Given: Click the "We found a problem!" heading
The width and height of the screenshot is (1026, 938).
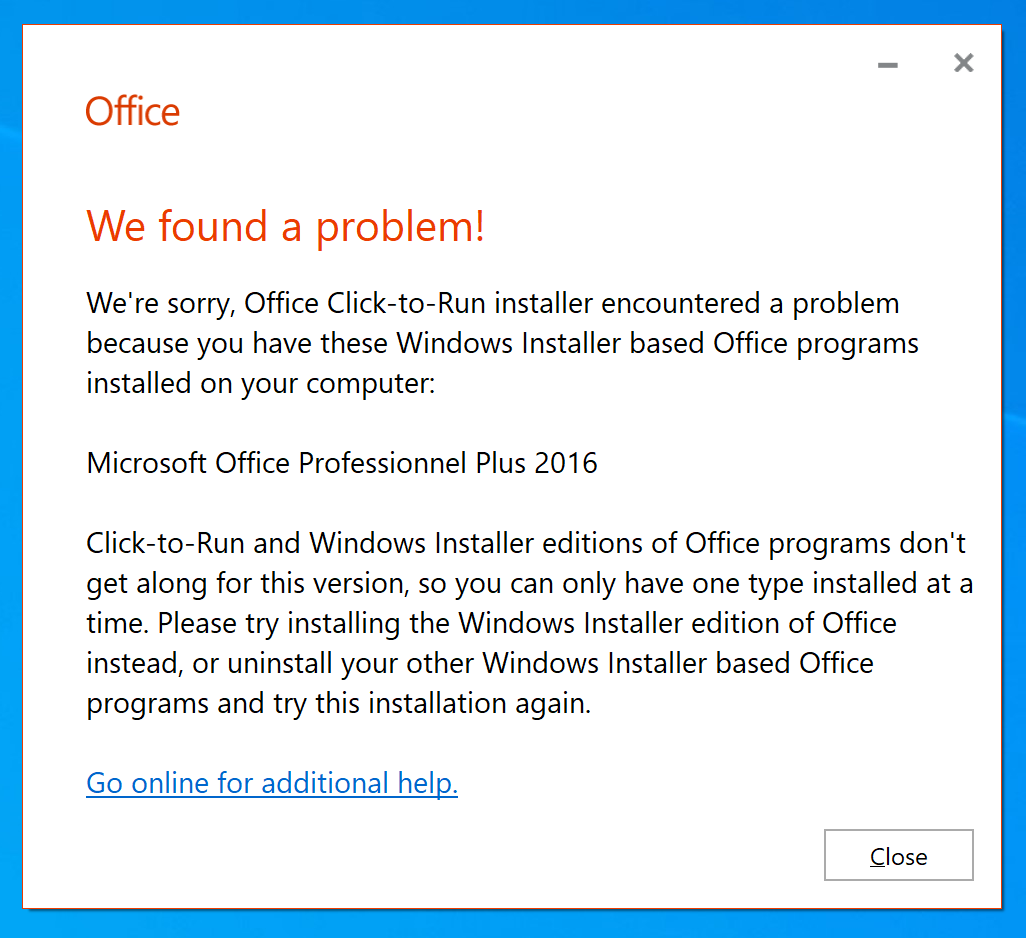Looking at the screenshot, I should (286, 226).
